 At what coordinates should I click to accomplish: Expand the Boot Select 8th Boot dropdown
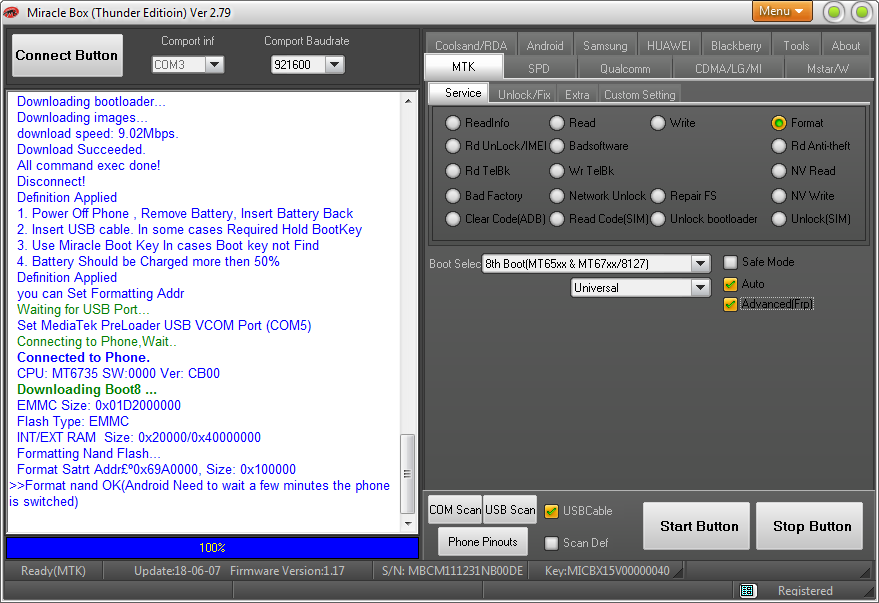point(700,263)
